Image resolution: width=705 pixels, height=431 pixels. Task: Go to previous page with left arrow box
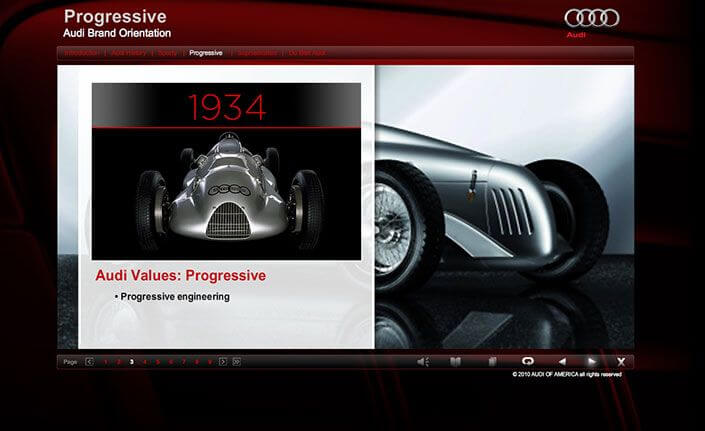click(89, 362)
